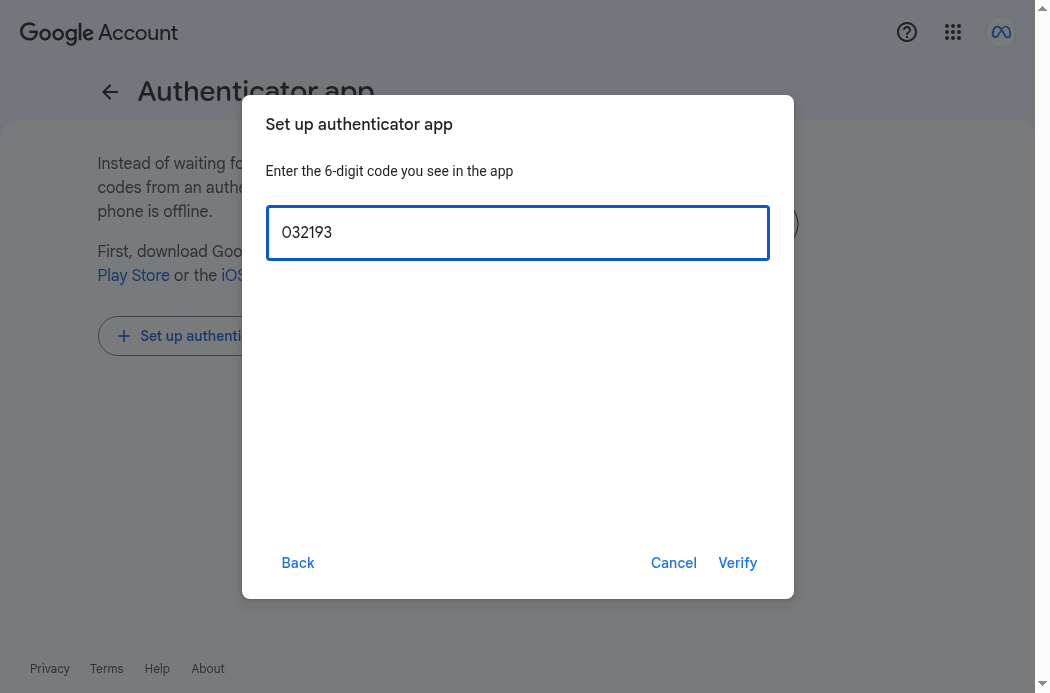This screenshot has width=1050, height=693.
Task: Click the Verify button
Action: (x=737, y=563)
